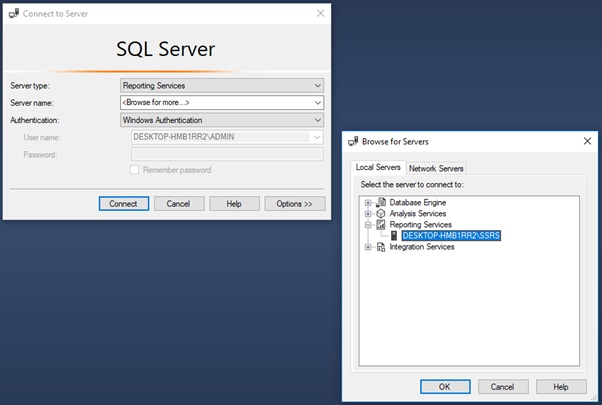602x405 pixels.
Task: Click the Database Engine tree icon
Action: (x=380, y=202)
